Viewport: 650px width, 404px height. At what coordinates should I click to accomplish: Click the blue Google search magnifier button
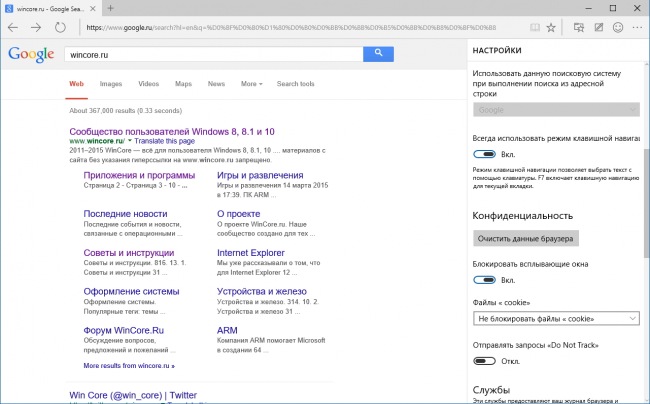click(378, 54)
